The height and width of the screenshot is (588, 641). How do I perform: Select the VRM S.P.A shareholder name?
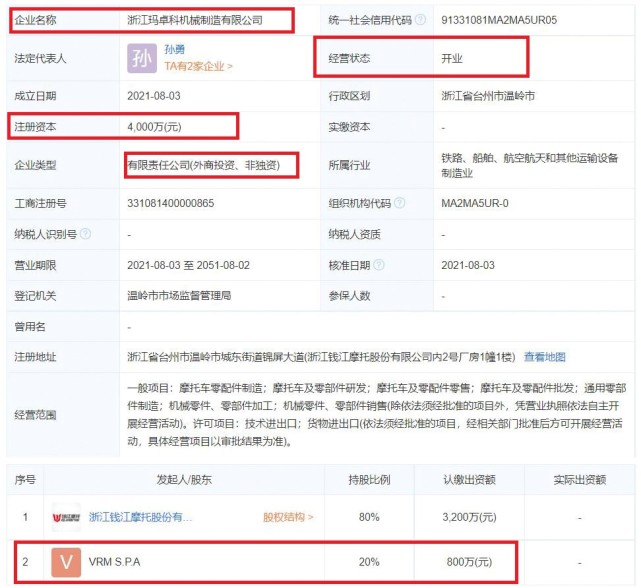(x=114, y=562)
